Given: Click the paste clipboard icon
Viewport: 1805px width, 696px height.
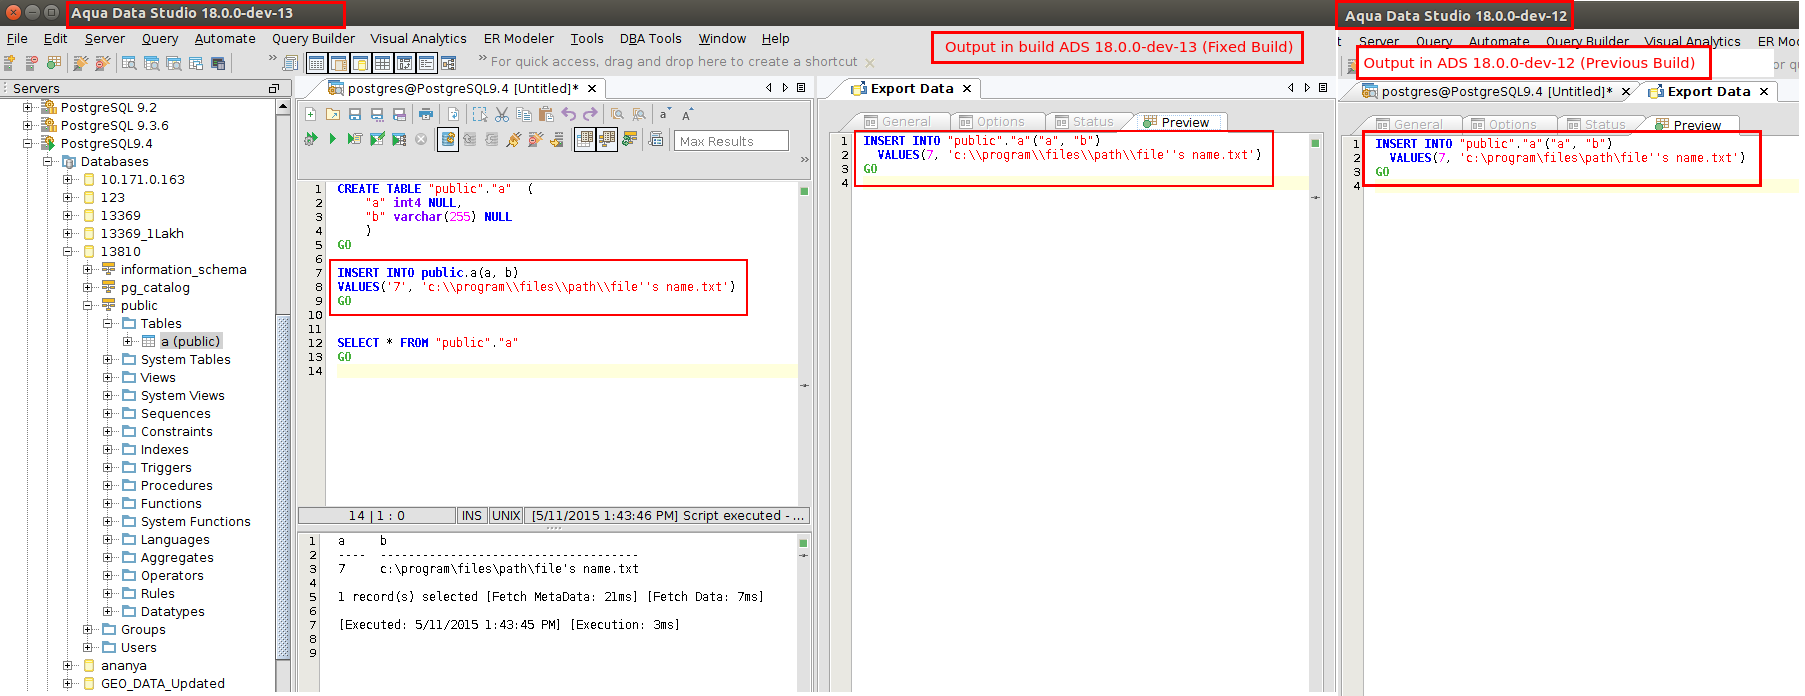Looking at the screenshot, I should tap(546, 114).
